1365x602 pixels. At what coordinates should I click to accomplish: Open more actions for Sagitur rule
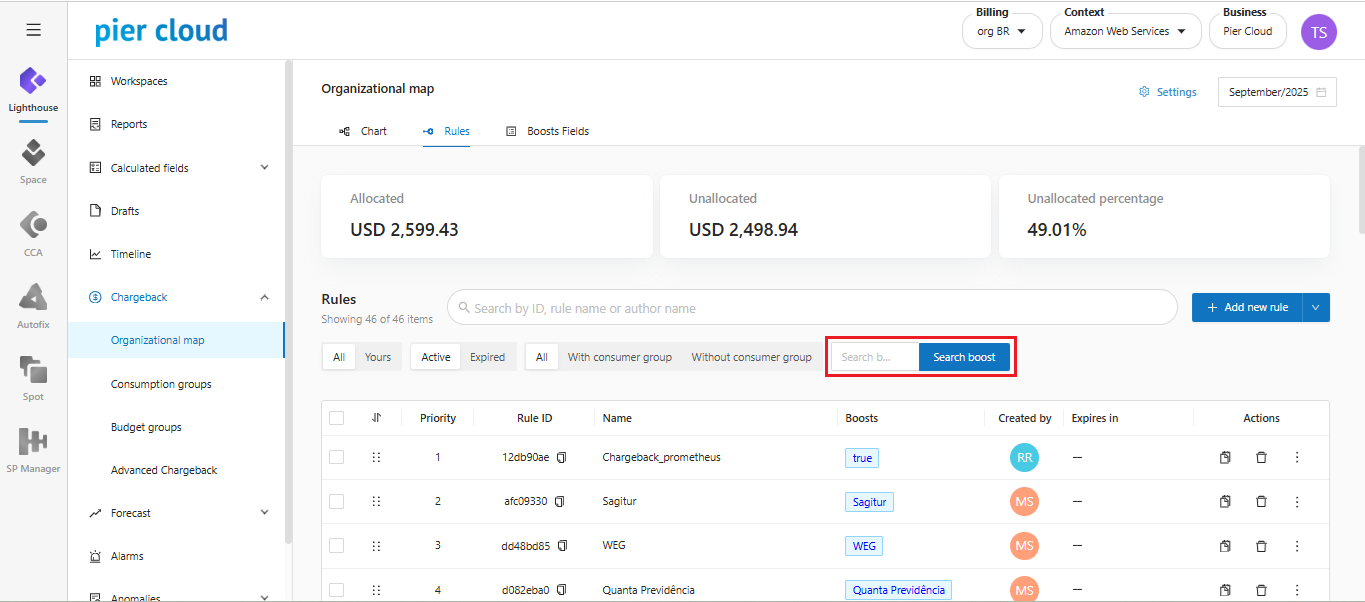tap(1297, 501)
